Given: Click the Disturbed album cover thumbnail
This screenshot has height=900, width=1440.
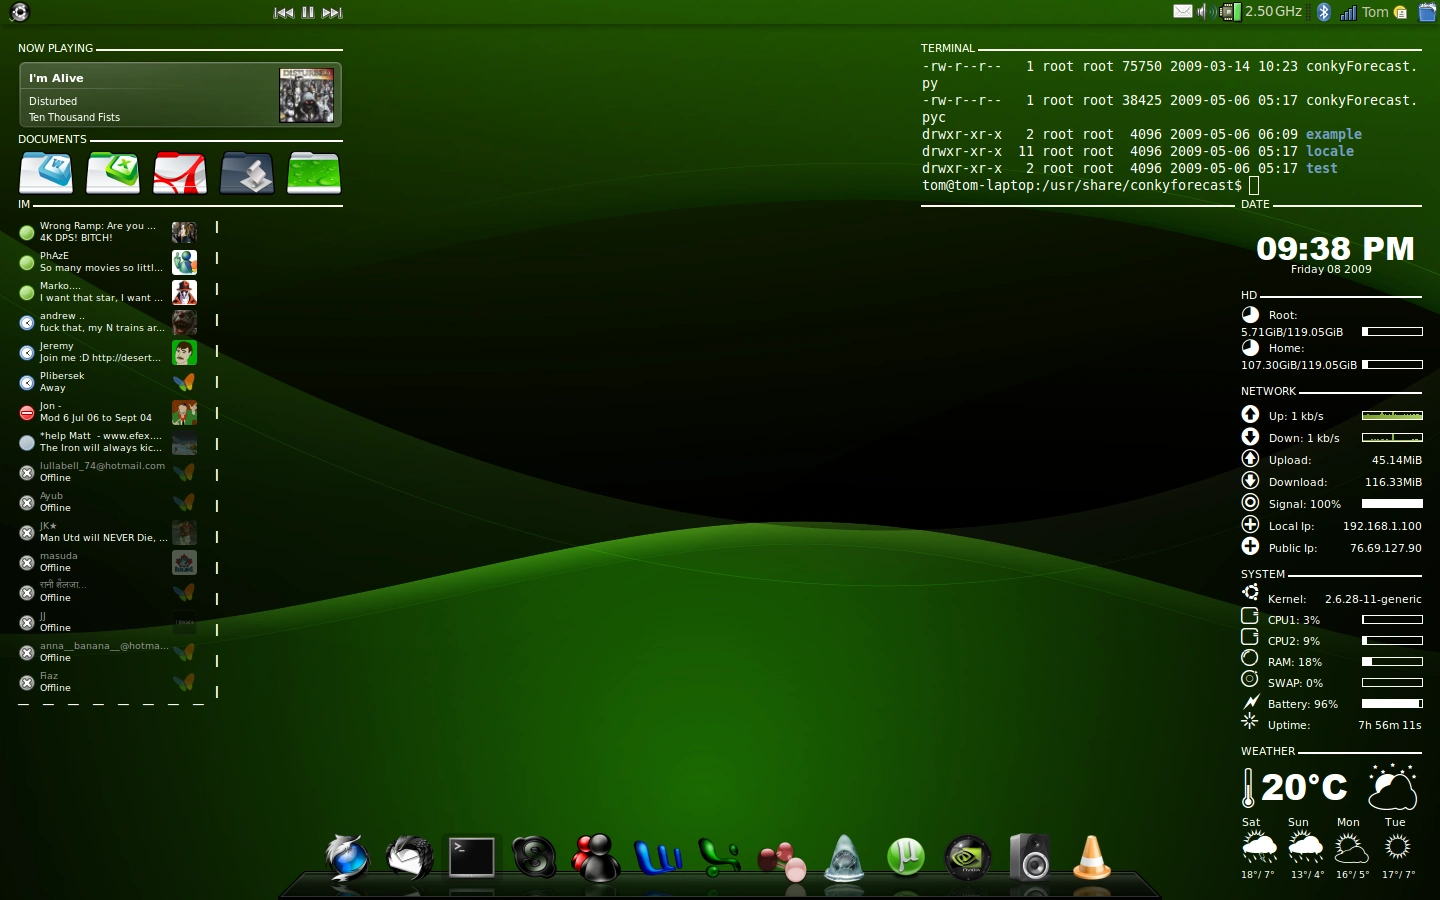Looking at the screenshot, I should (306, 96).
